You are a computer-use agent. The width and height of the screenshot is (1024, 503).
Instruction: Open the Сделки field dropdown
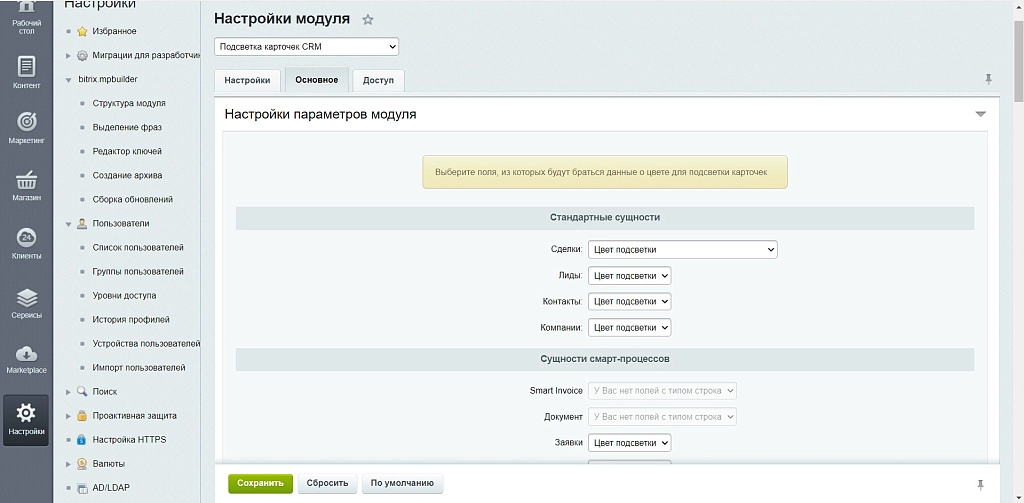tap(682, 250)
